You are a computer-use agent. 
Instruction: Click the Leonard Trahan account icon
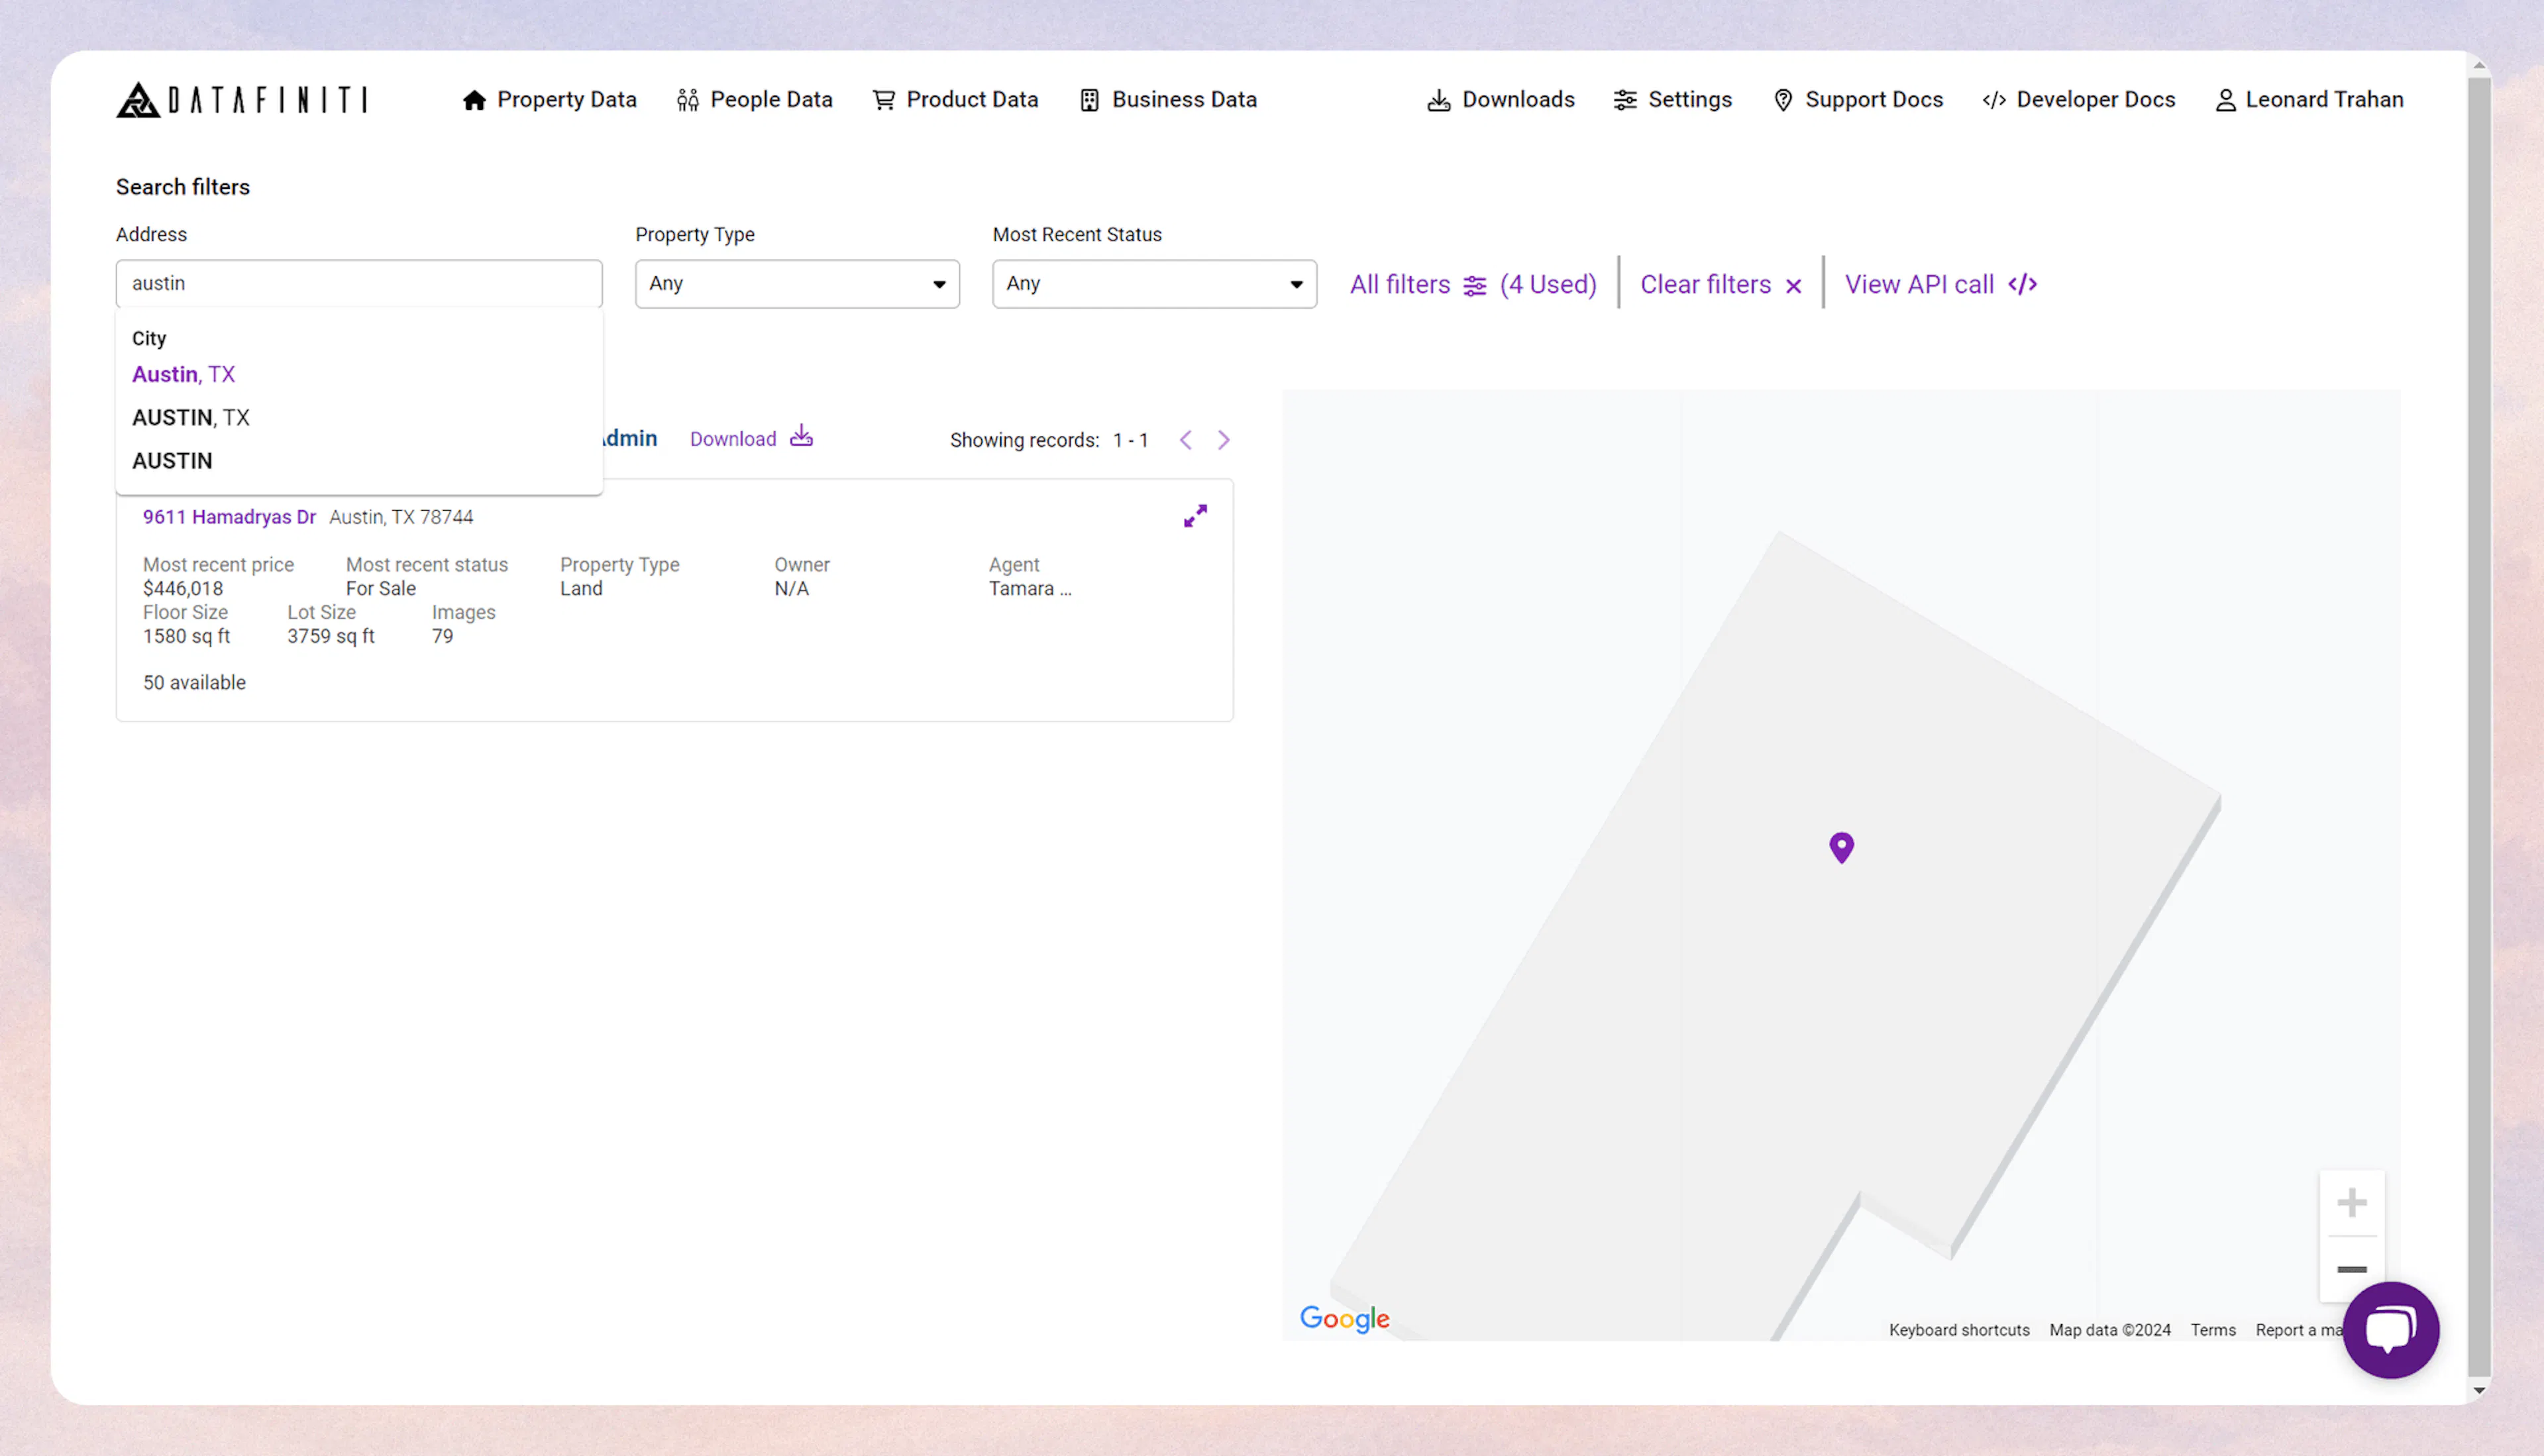click(2225, 99)
